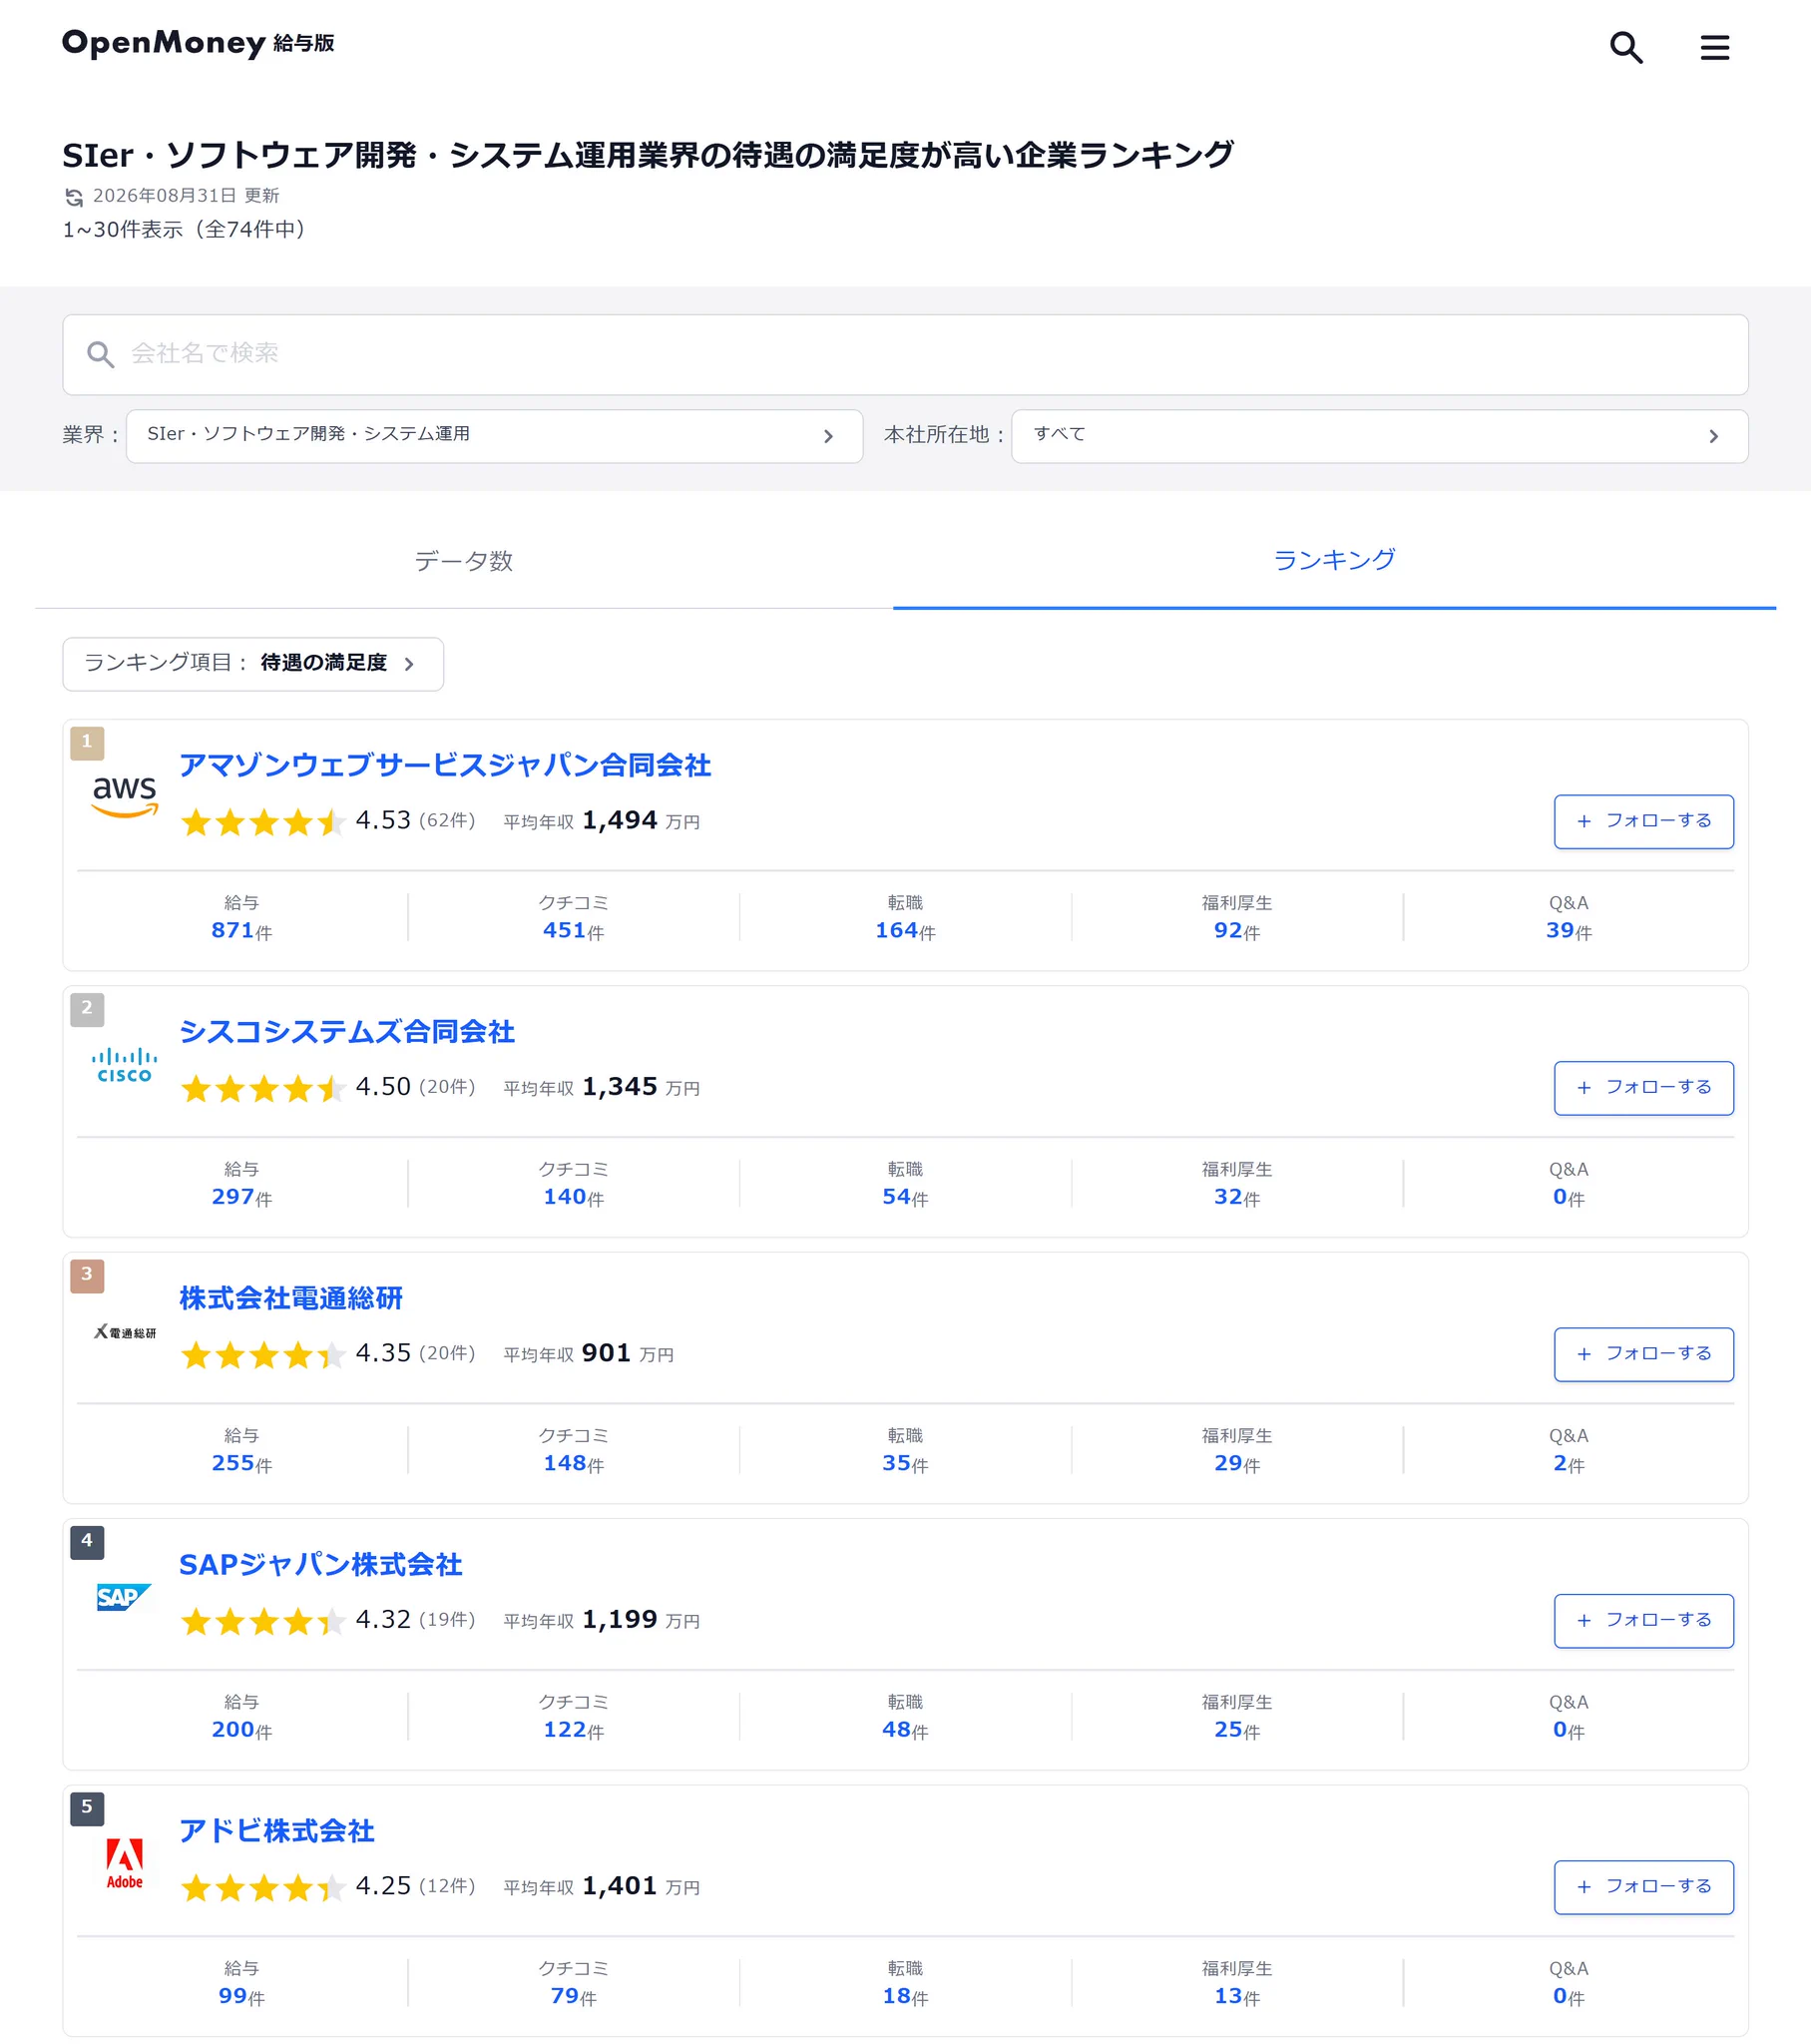Follow アドビ with フォローする button
Viewport: 1811px width, 2044px height.
click(x=1643, y=1887)
